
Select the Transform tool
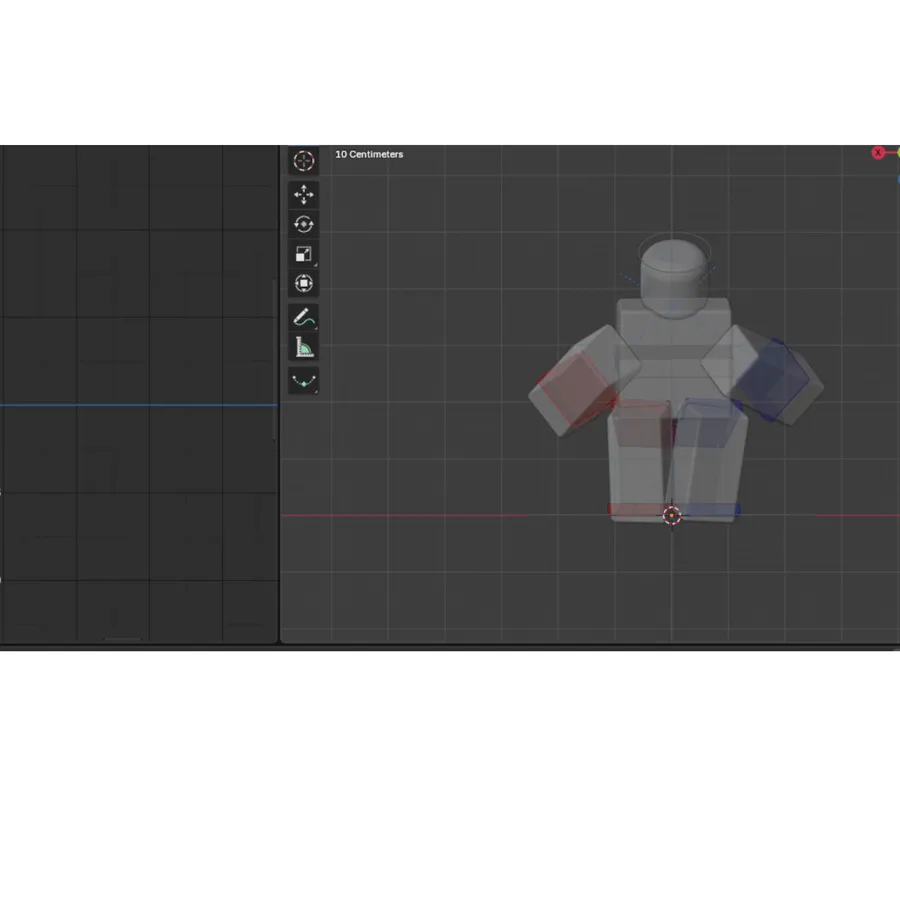pyautogui.click(x=304, y=283)
